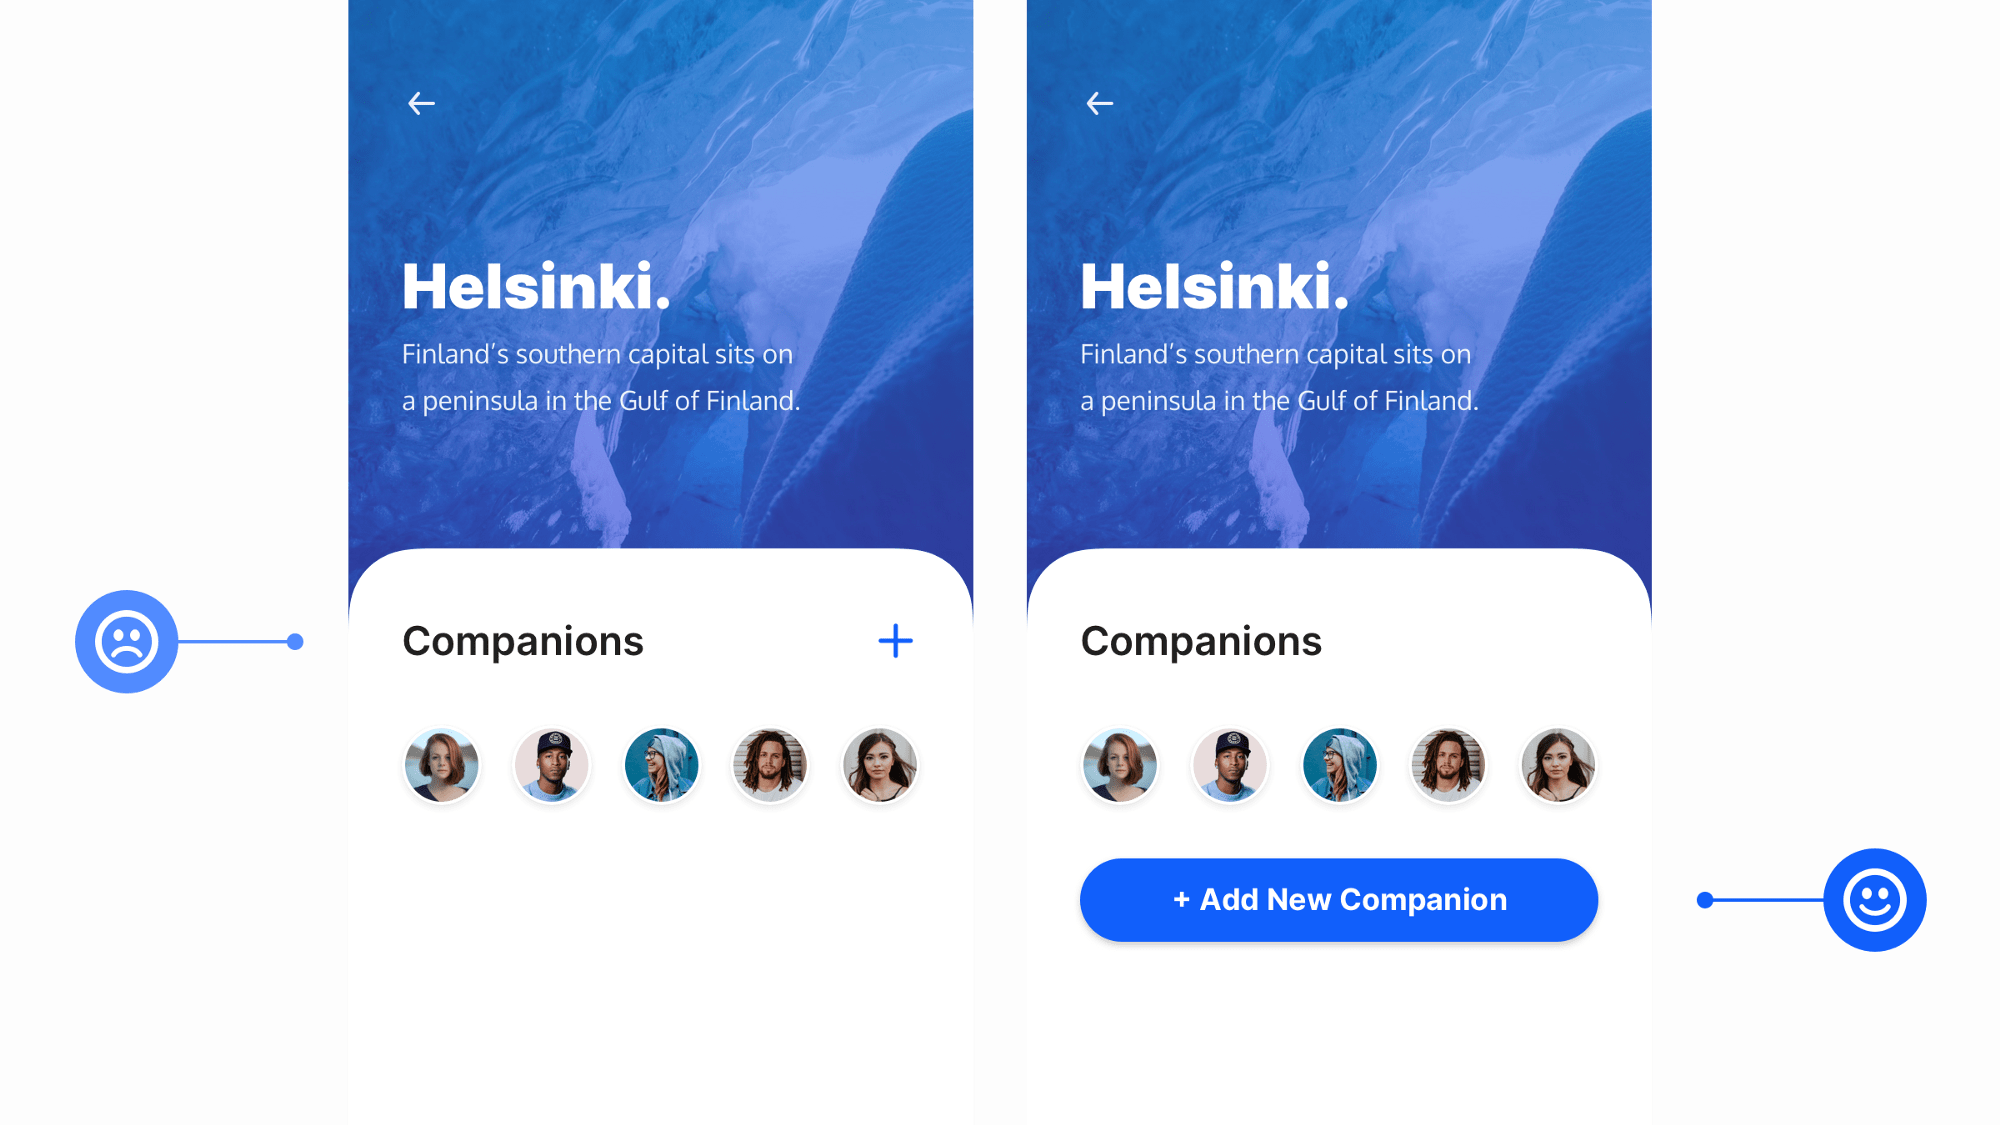
Task: Select third companion profile avatar
Action: click(661, 765)
